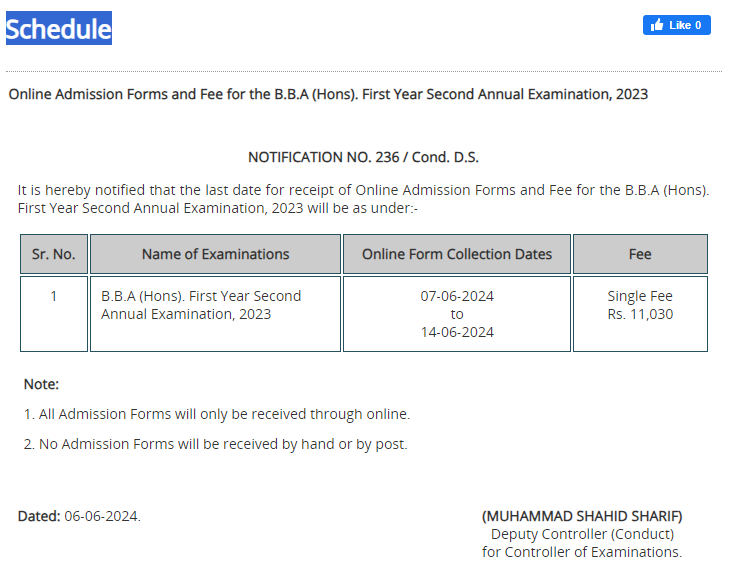Click note 1 about online admission forms

tap(217, 414)
